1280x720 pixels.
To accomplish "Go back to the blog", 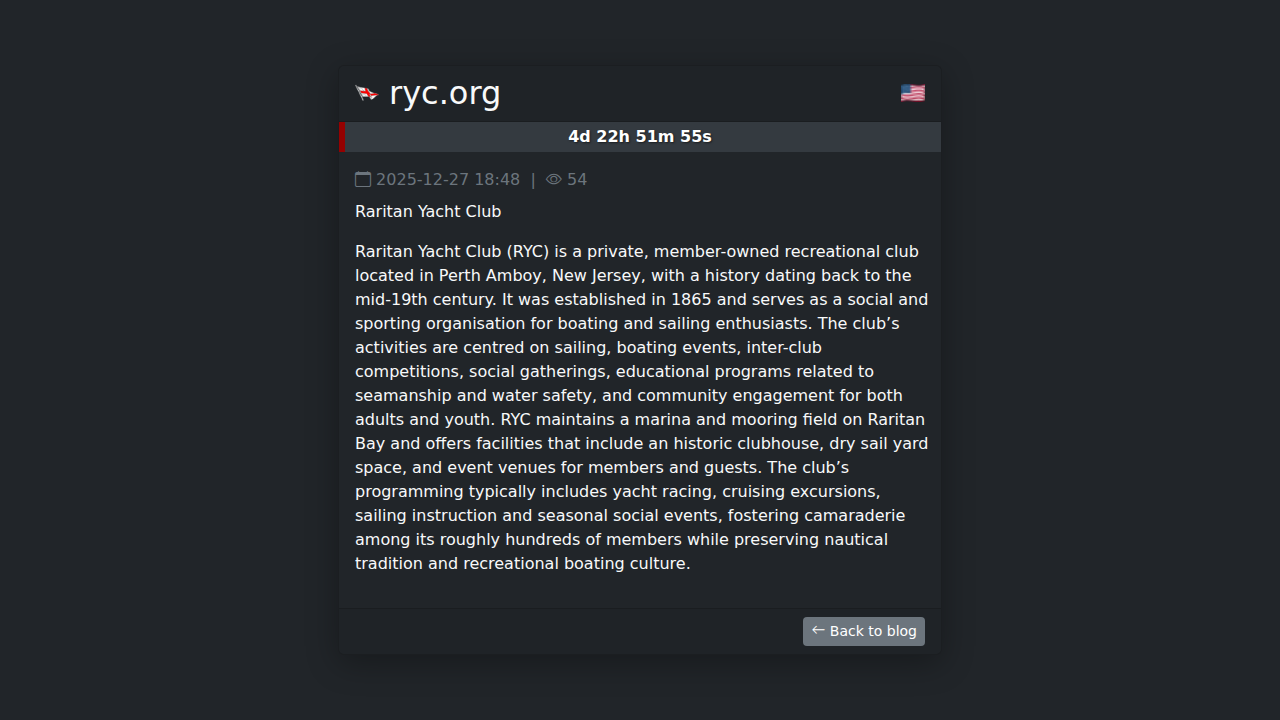I will (864, 631).
